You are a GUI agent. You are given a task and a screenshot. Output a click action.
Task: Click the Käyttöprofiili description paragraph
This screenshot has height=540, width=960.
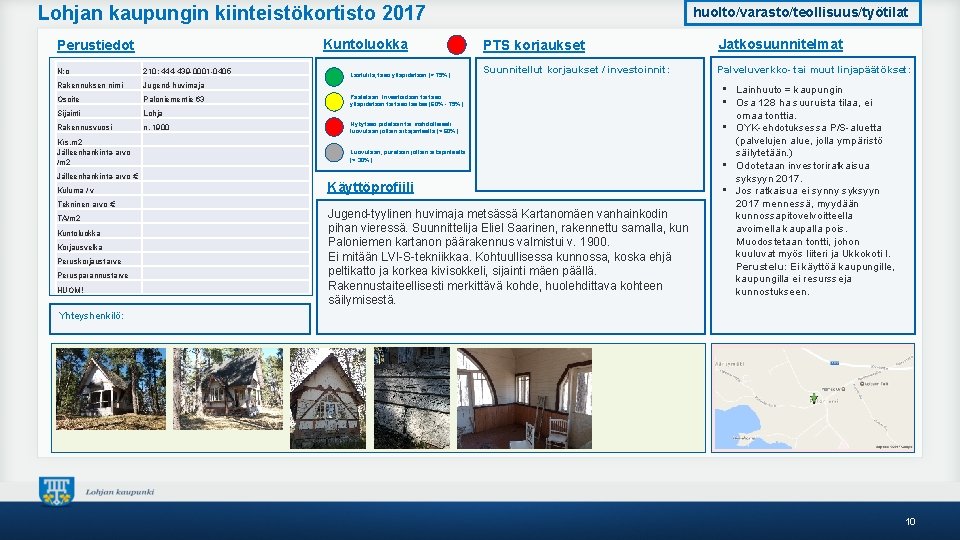click(x=508, y=257)
